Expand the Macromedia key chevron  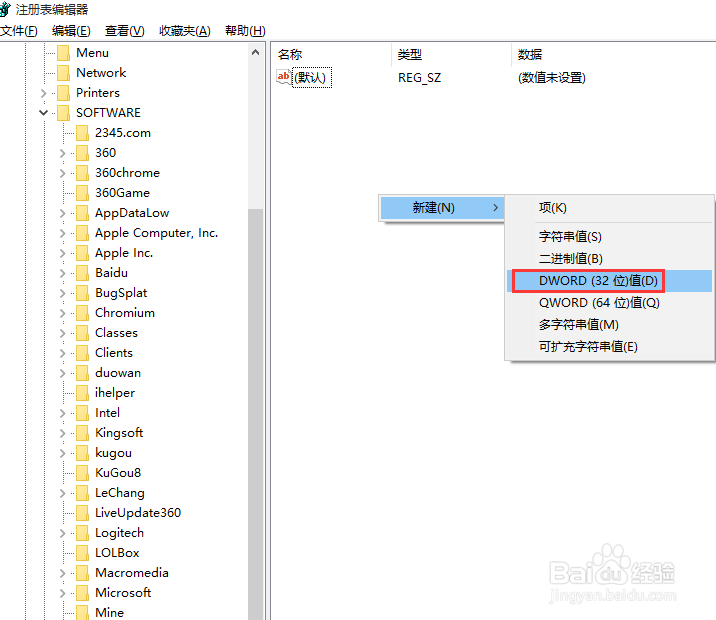(63, 573)
